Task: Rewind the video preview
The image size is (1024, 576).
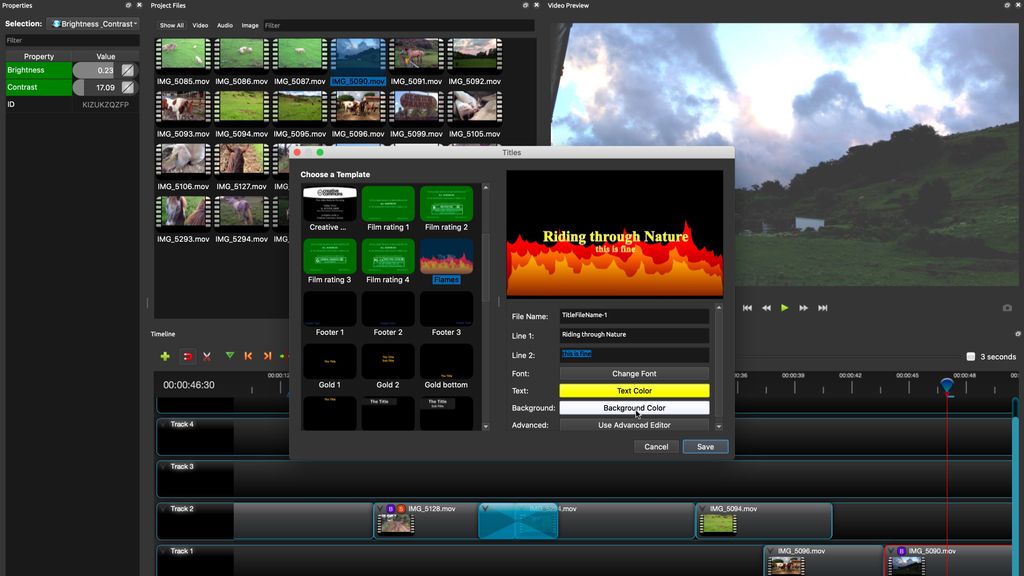Action: [766, 308]
